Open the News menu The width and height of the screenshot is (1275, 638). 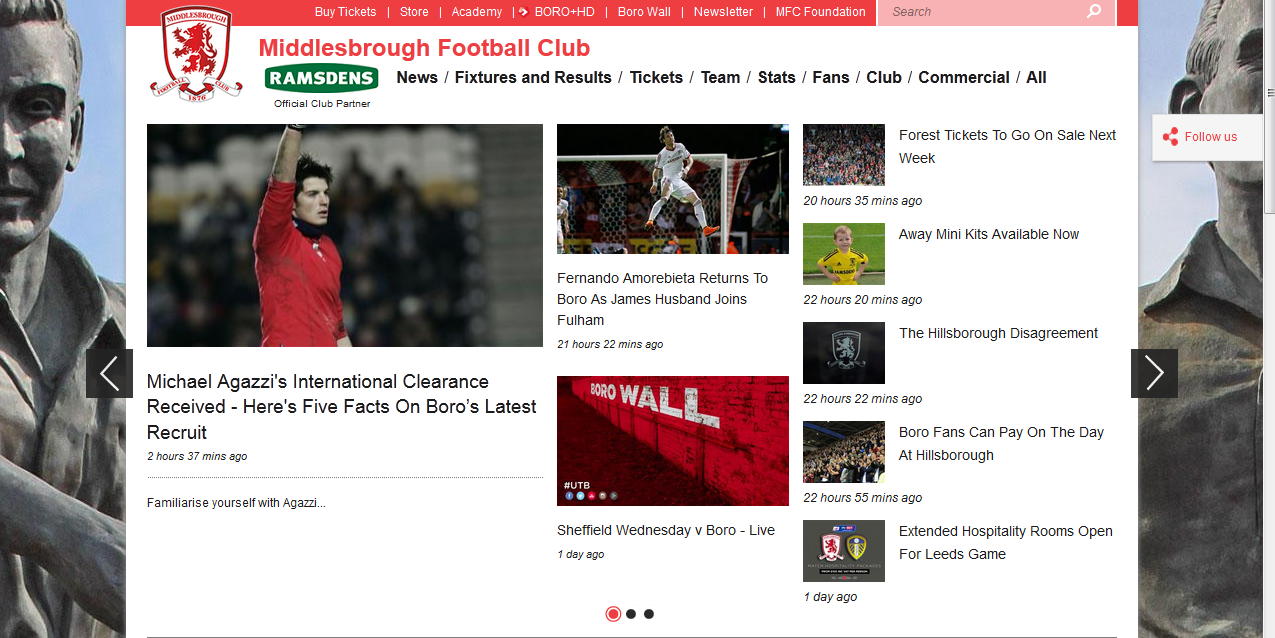pos(417,78)
